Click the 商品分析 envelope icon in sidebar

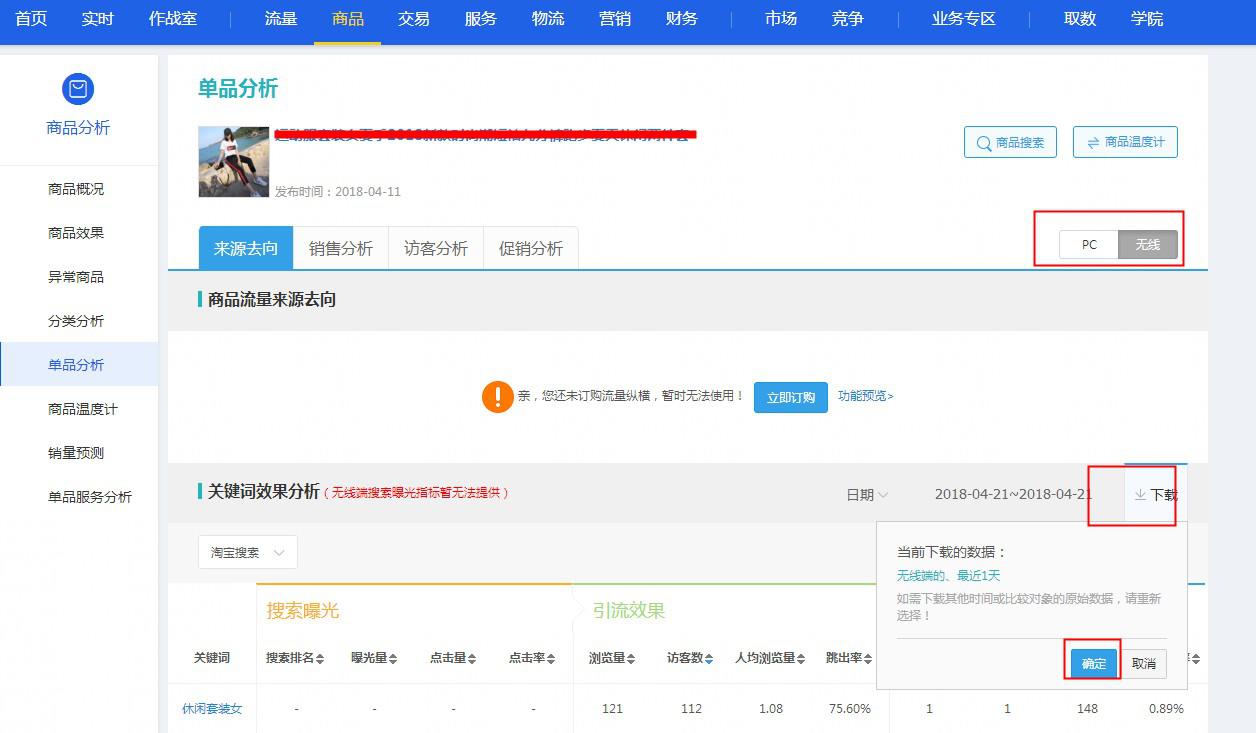78,89
